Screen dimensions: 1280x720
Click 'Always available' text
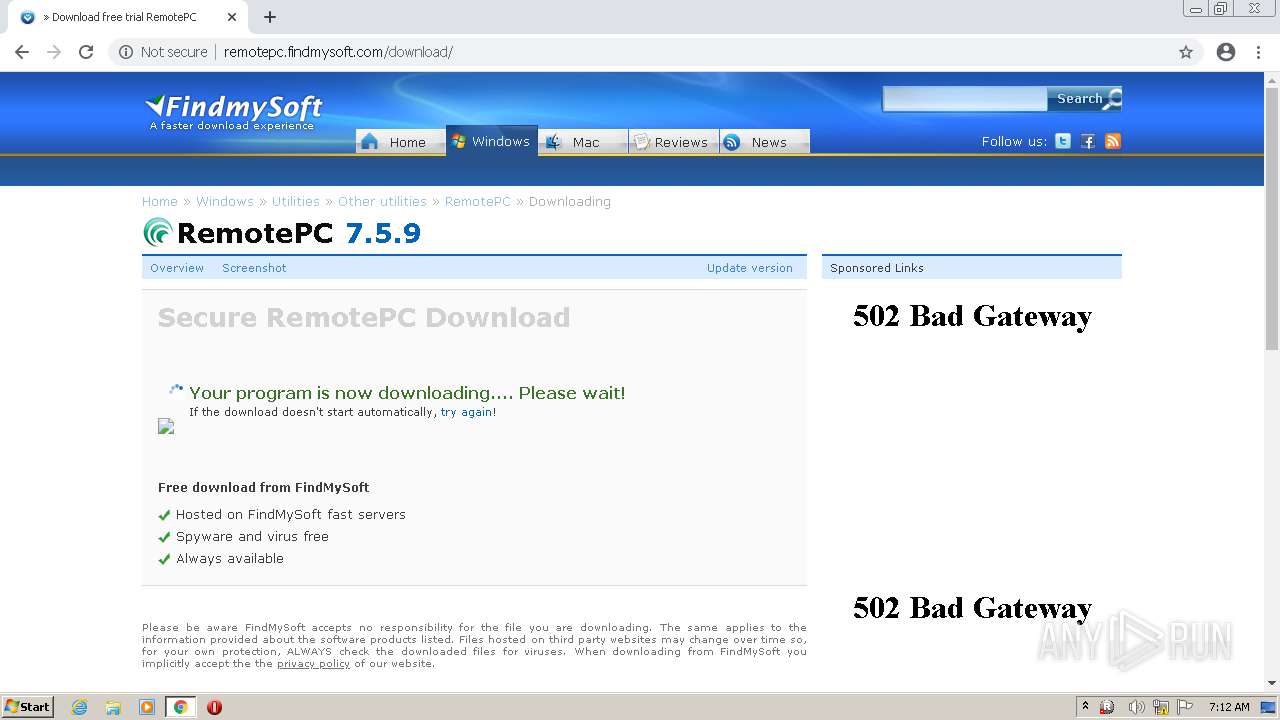click(230, 559)
